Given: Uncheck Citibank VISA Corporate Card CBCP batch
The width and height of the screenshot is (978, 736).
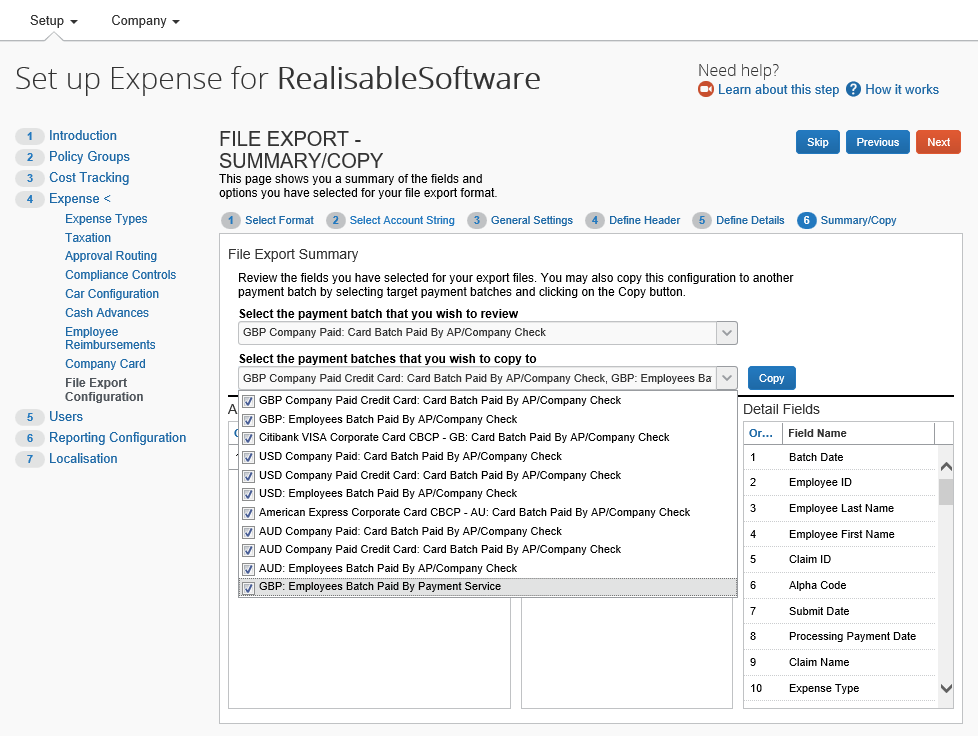Looking at the screenshot, I should click(248, 438).
